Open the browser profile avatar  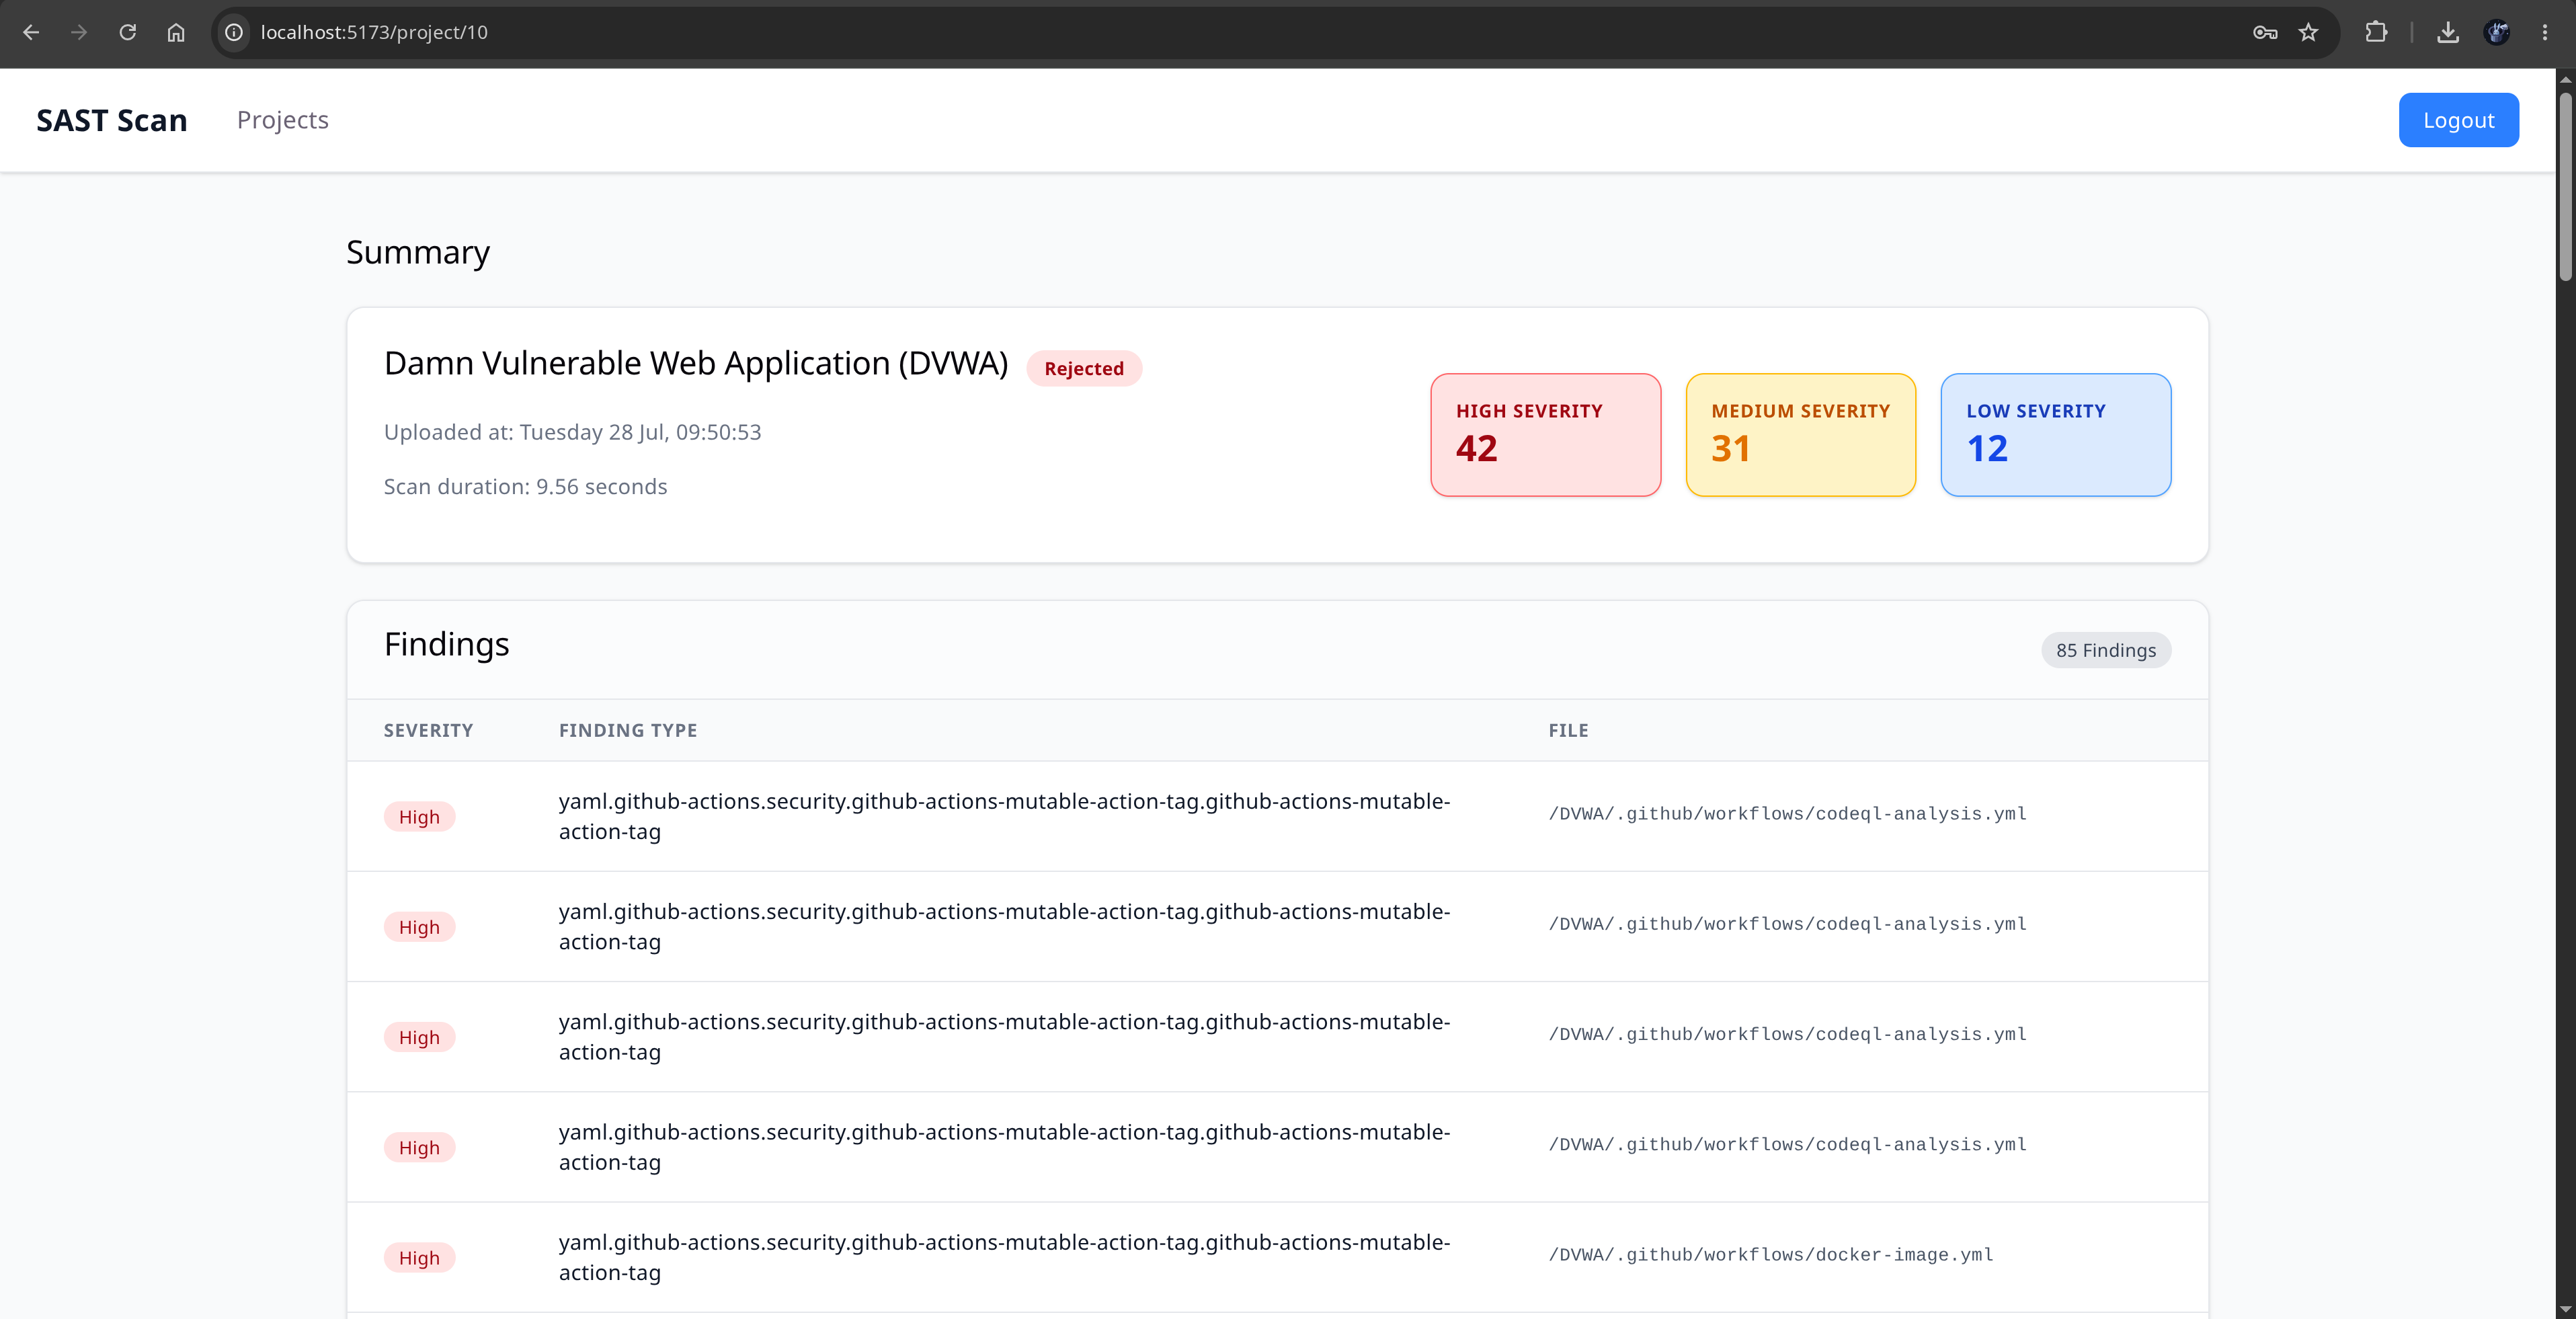(x=2497, y=33)
